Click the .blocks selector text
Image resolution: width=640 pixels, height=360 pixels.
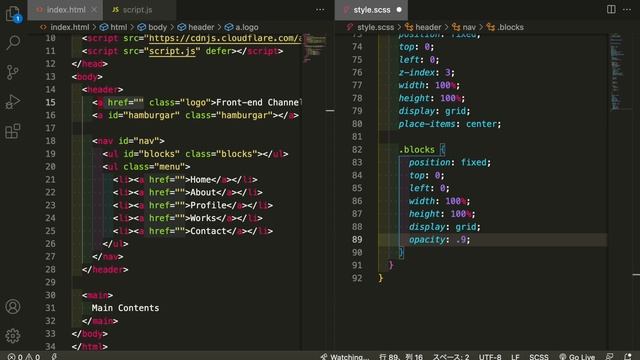click(417, 149)
